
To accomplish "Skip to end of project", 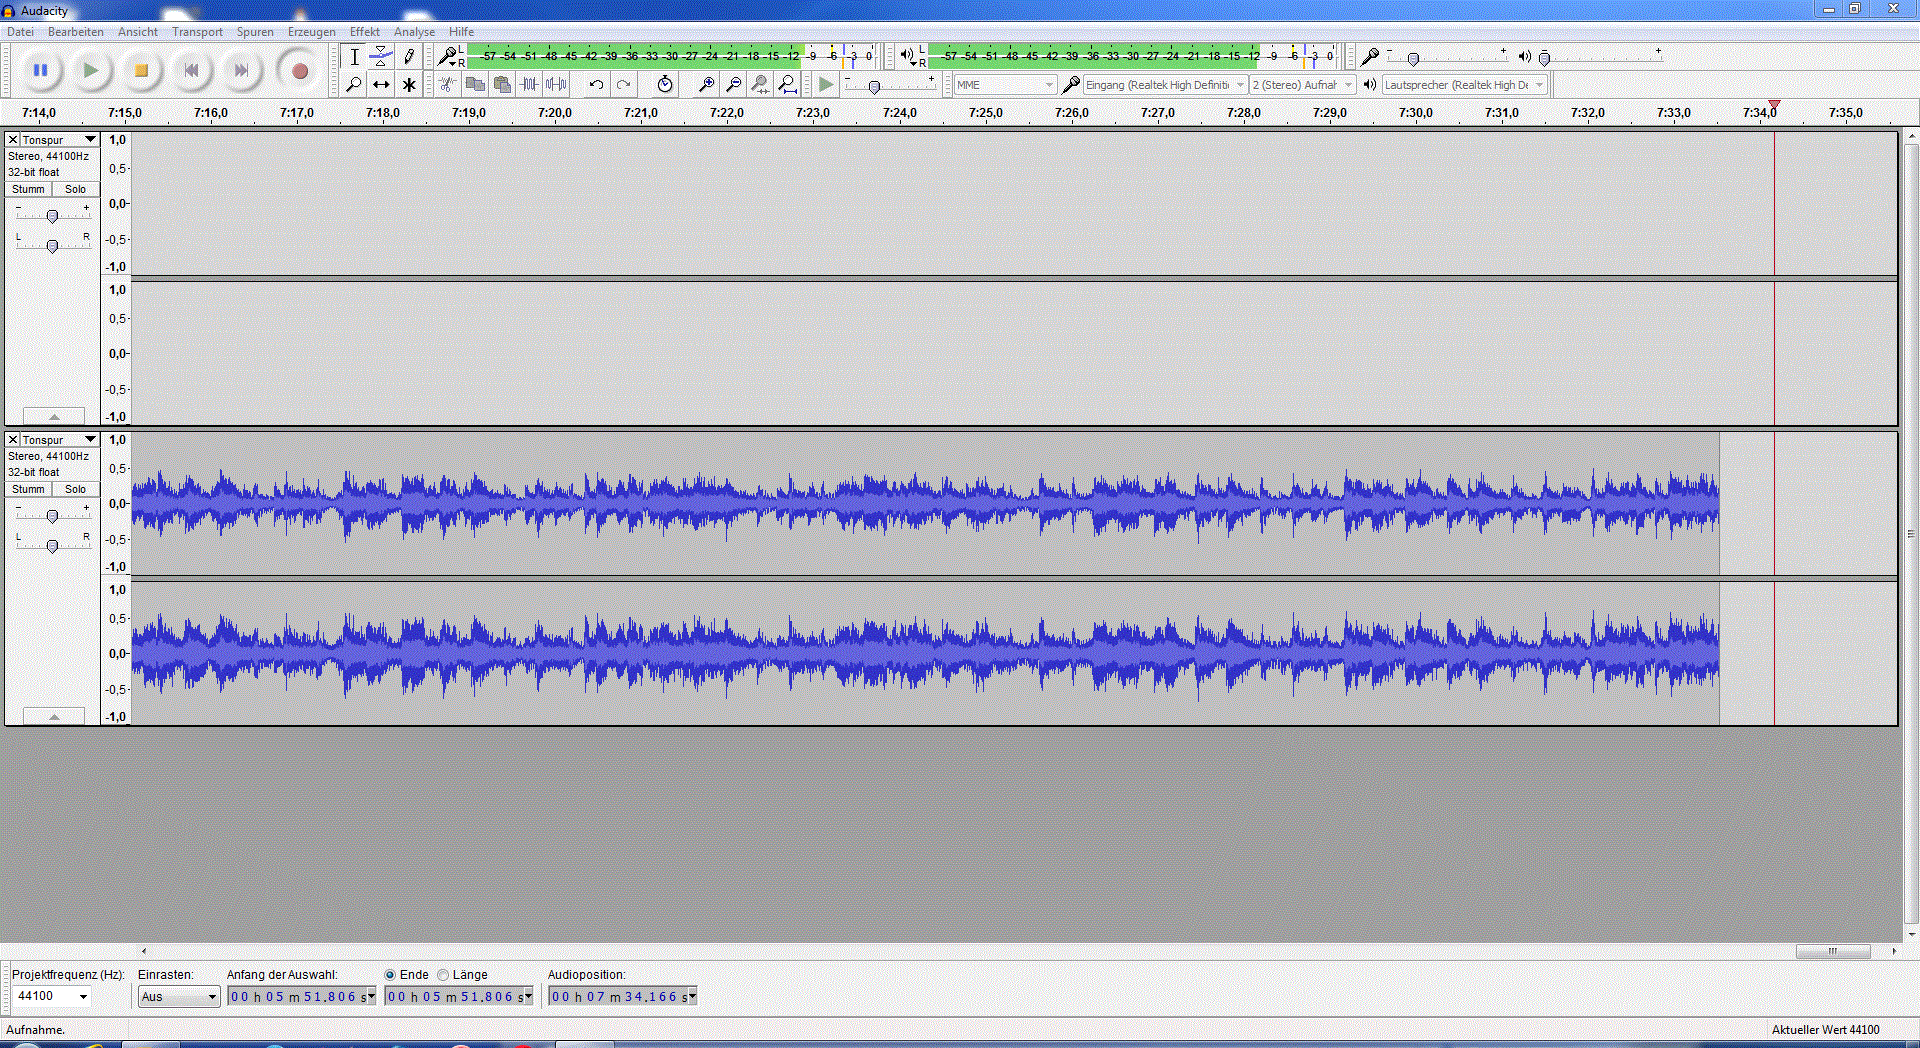I will (x=241, y=70).
